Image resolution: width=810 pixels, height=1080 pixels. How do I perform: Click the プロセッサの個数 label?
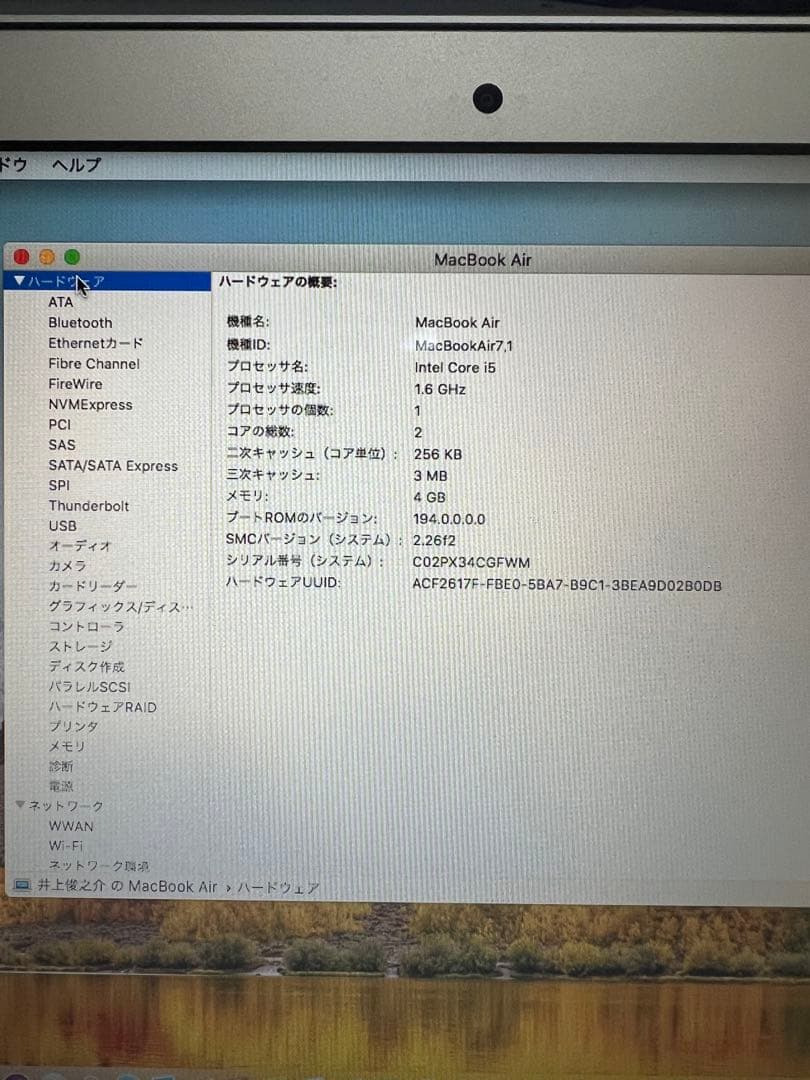(x=280, y=410)
